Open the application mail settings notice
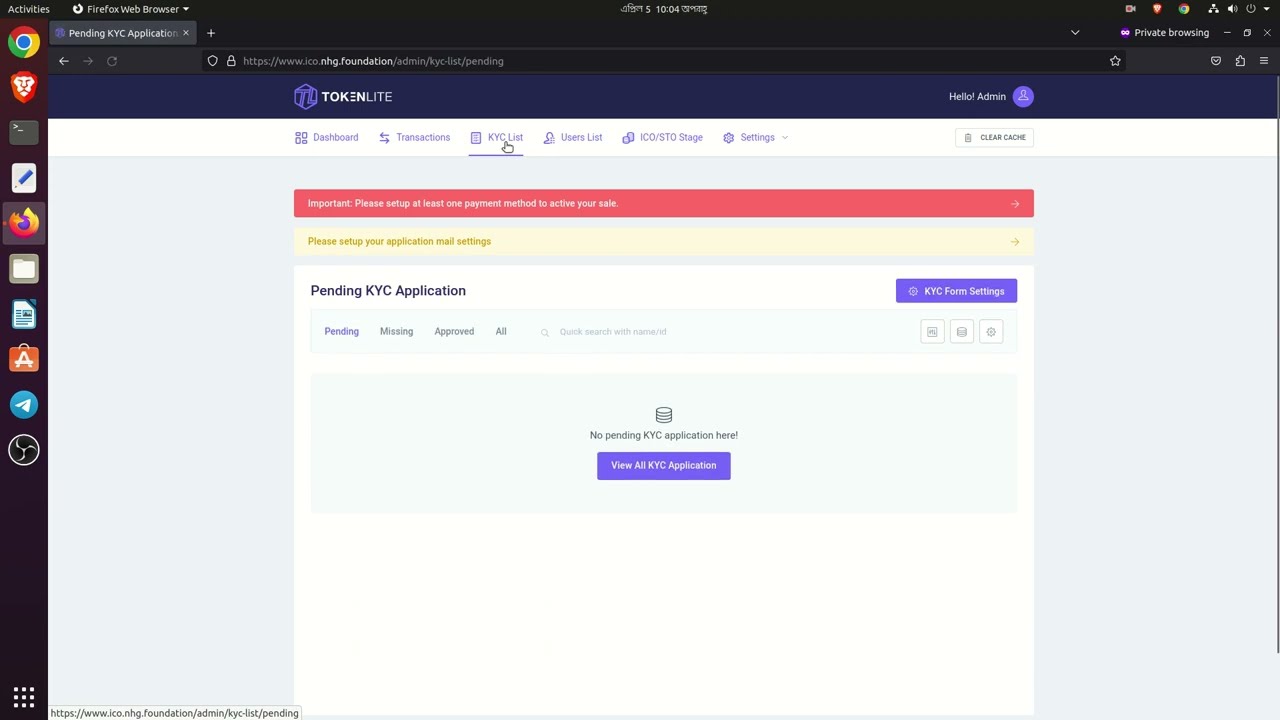Image resolution: width=1280 pixels, height=720 pixels. coord(664,241)
